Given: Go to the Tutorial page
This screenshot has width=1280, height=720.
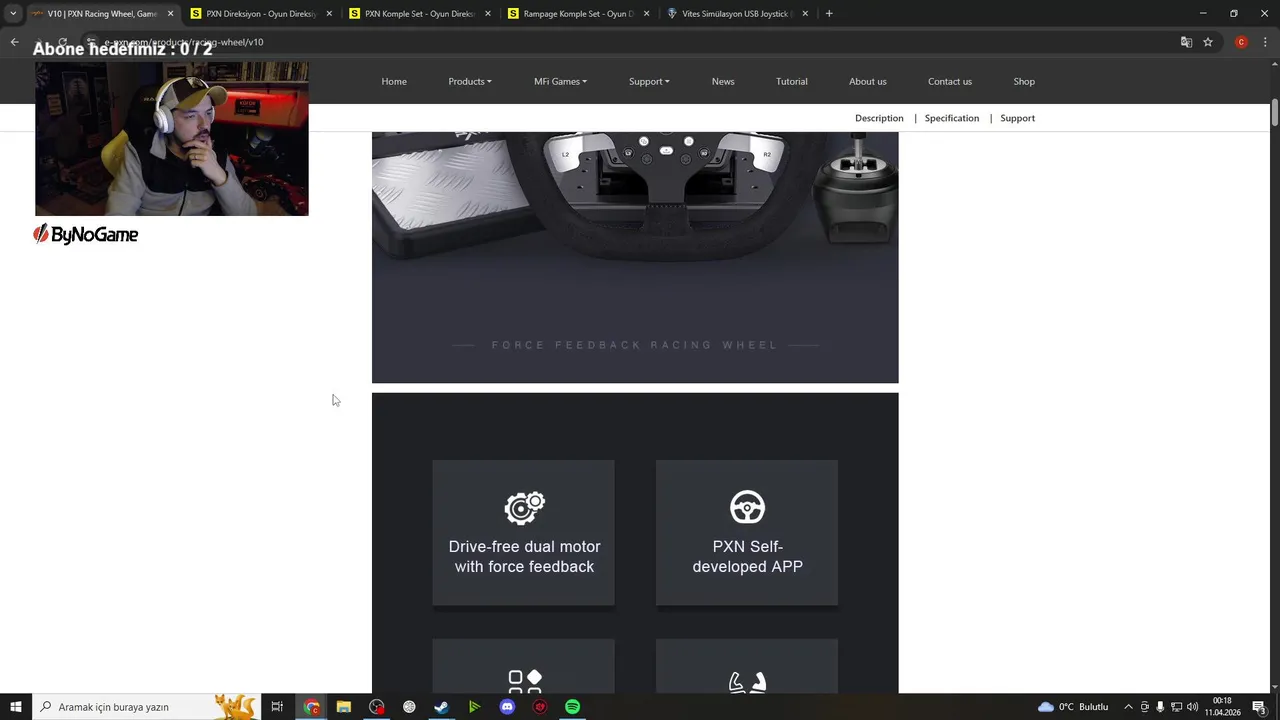Looking at the screenshot, I should 792,81.
